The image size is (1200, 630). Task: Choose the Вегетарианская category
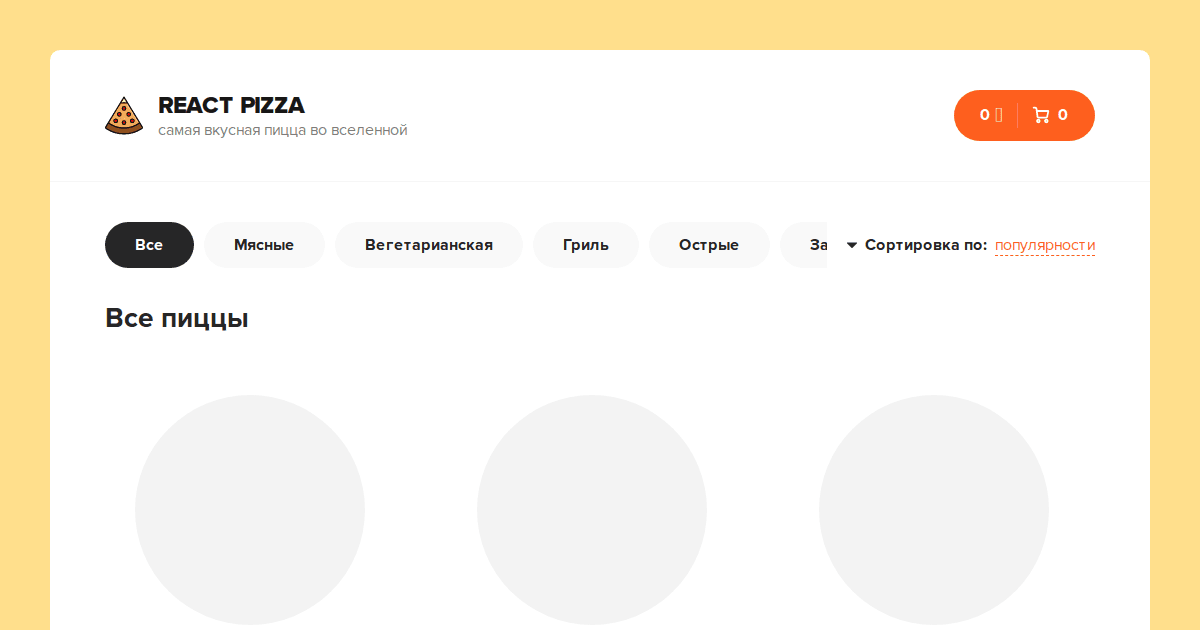(428, 245)
